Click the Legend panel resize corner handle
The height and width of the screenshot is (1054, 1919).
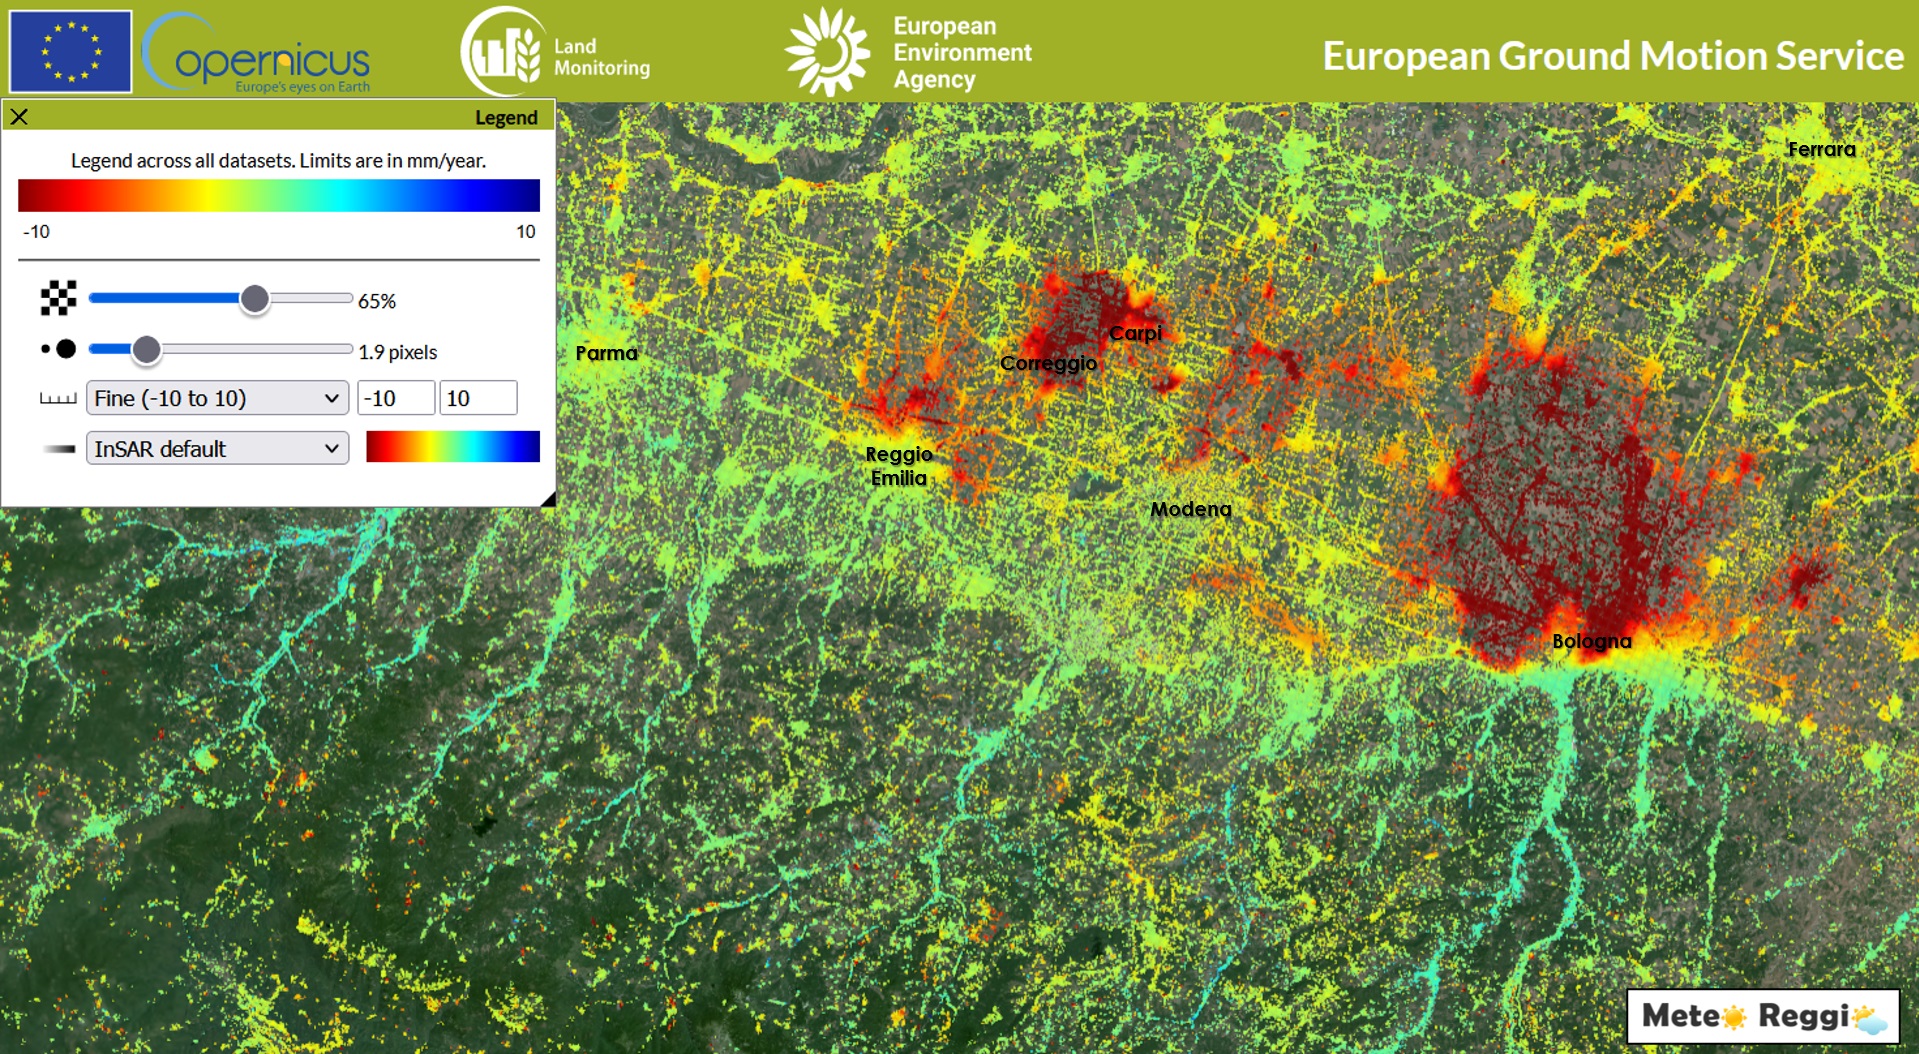[547, 499]
